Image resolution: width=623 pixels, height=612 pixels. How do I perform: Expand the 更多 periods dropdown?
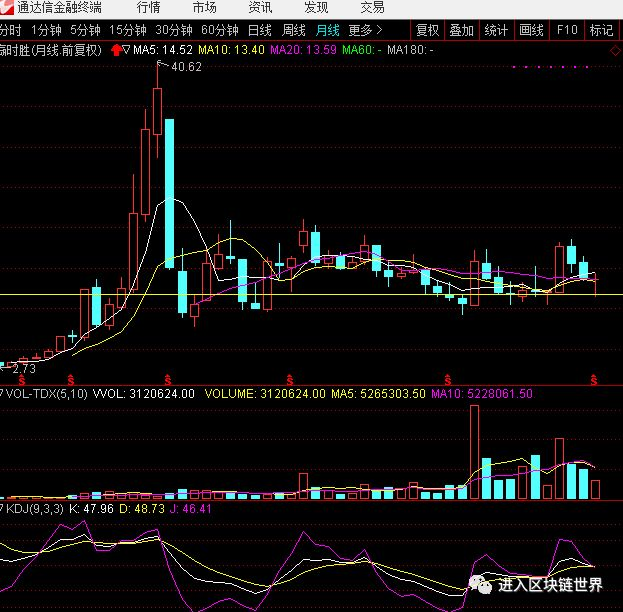(365, 30)
